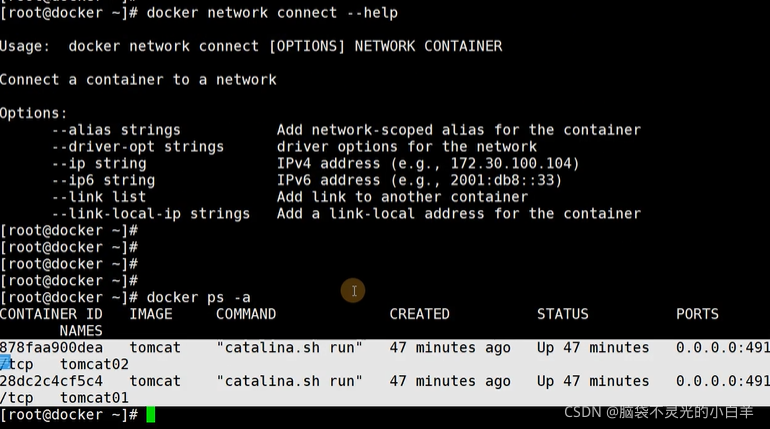The image size is (770, 429).
Task: Click 'driver options for the network' description
Action: coord(407,147)
